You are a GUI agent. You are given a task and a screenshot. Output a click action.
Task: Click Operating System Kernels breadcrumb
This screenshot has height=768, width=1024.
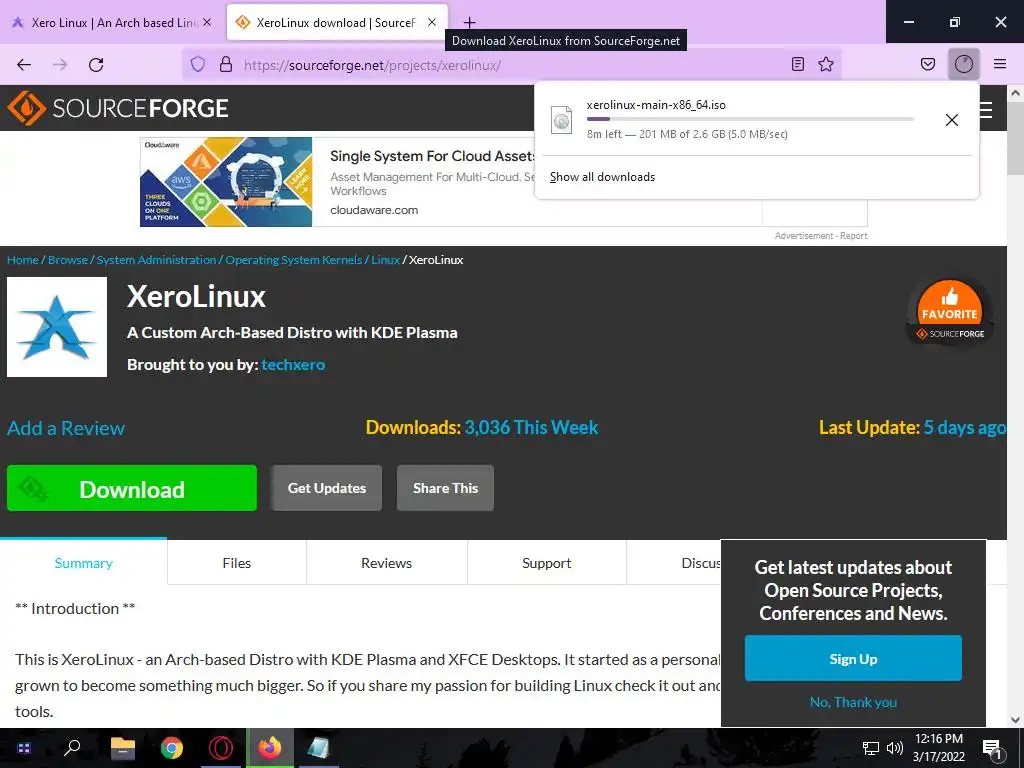[294, 260]
